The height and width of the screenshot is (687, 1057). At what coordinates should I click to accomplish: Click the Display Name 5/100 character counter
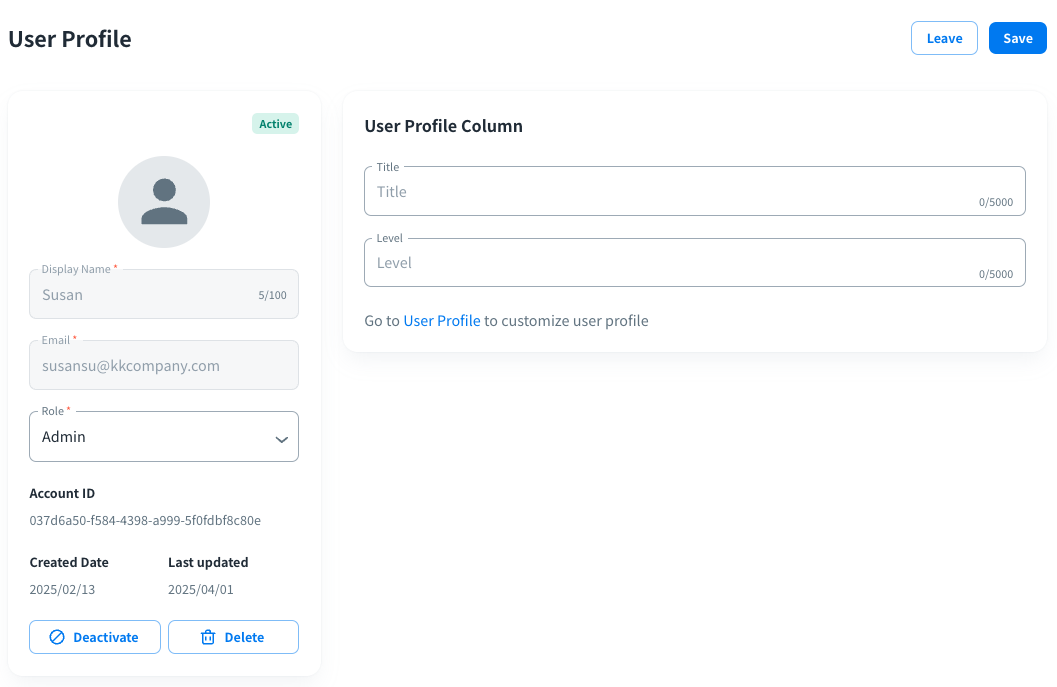point(272,296)
